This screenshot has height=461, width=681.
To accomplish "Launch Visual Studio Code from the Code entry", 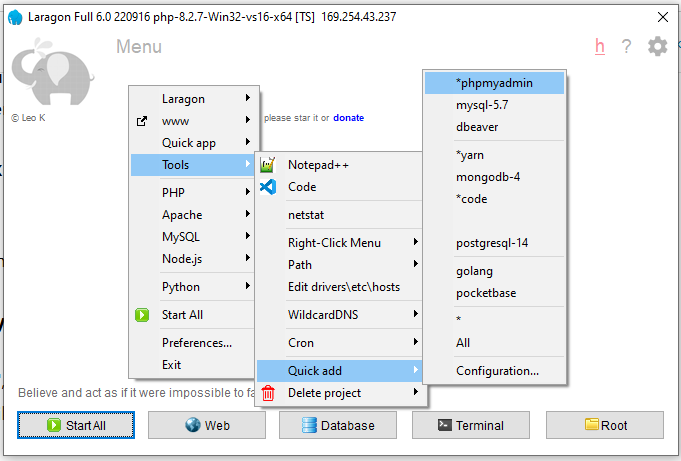I will pos(302,187).
